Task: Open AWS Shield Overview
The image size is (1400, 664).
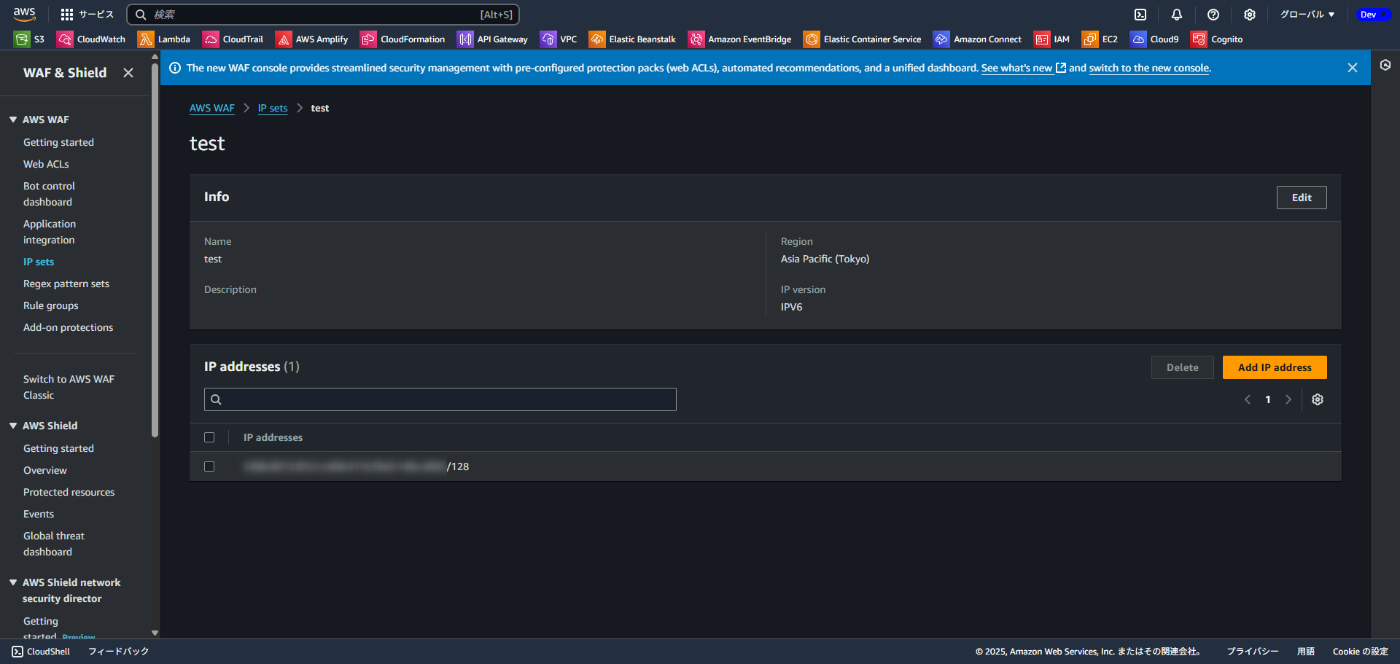Action: [45, 470]
